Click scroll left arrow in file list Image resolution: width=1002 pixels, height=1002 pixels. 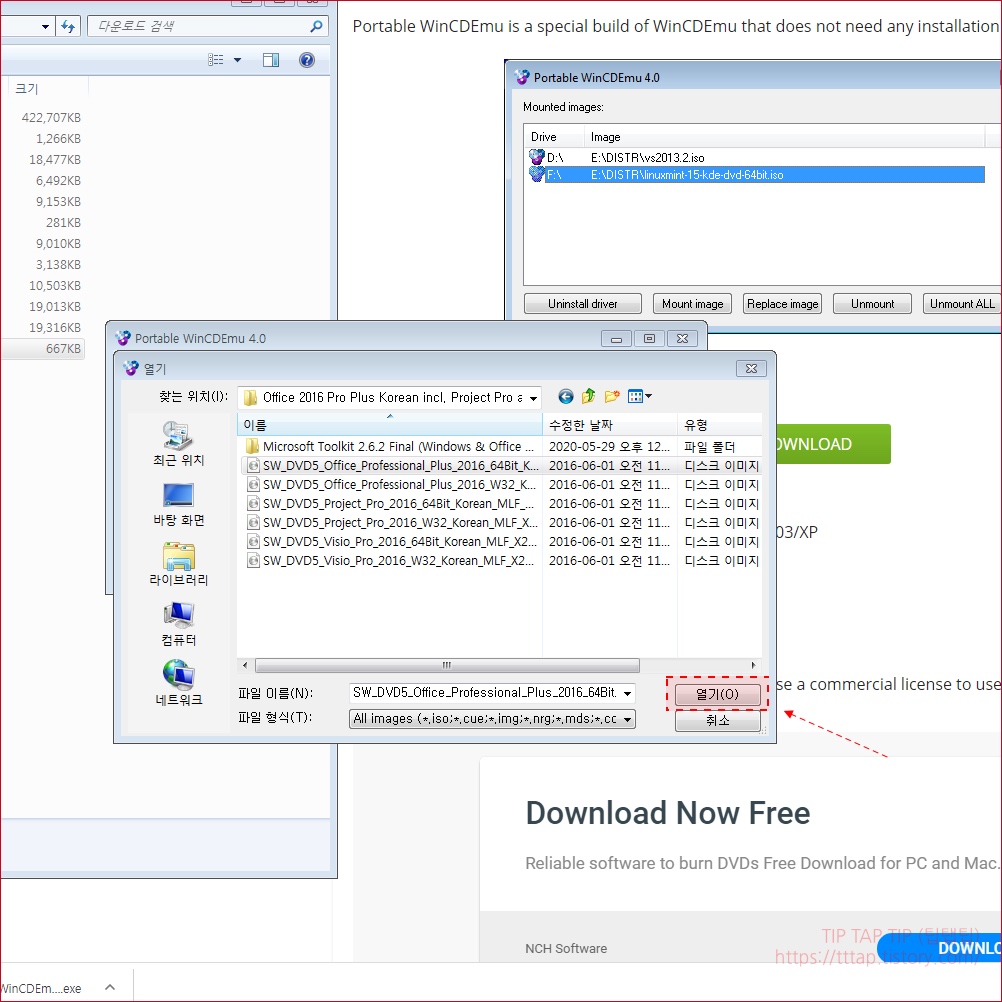(245, 665)
